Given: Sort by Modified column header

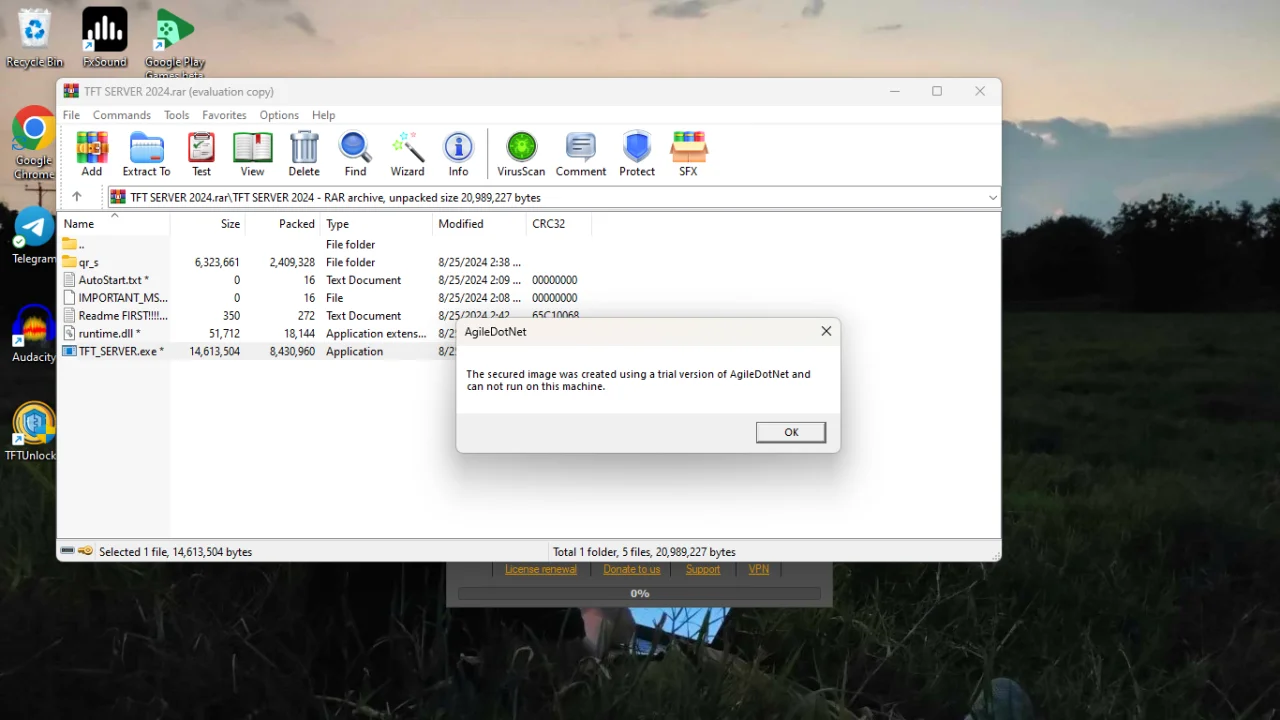Looking at the screenshot, I should (480, 224).
